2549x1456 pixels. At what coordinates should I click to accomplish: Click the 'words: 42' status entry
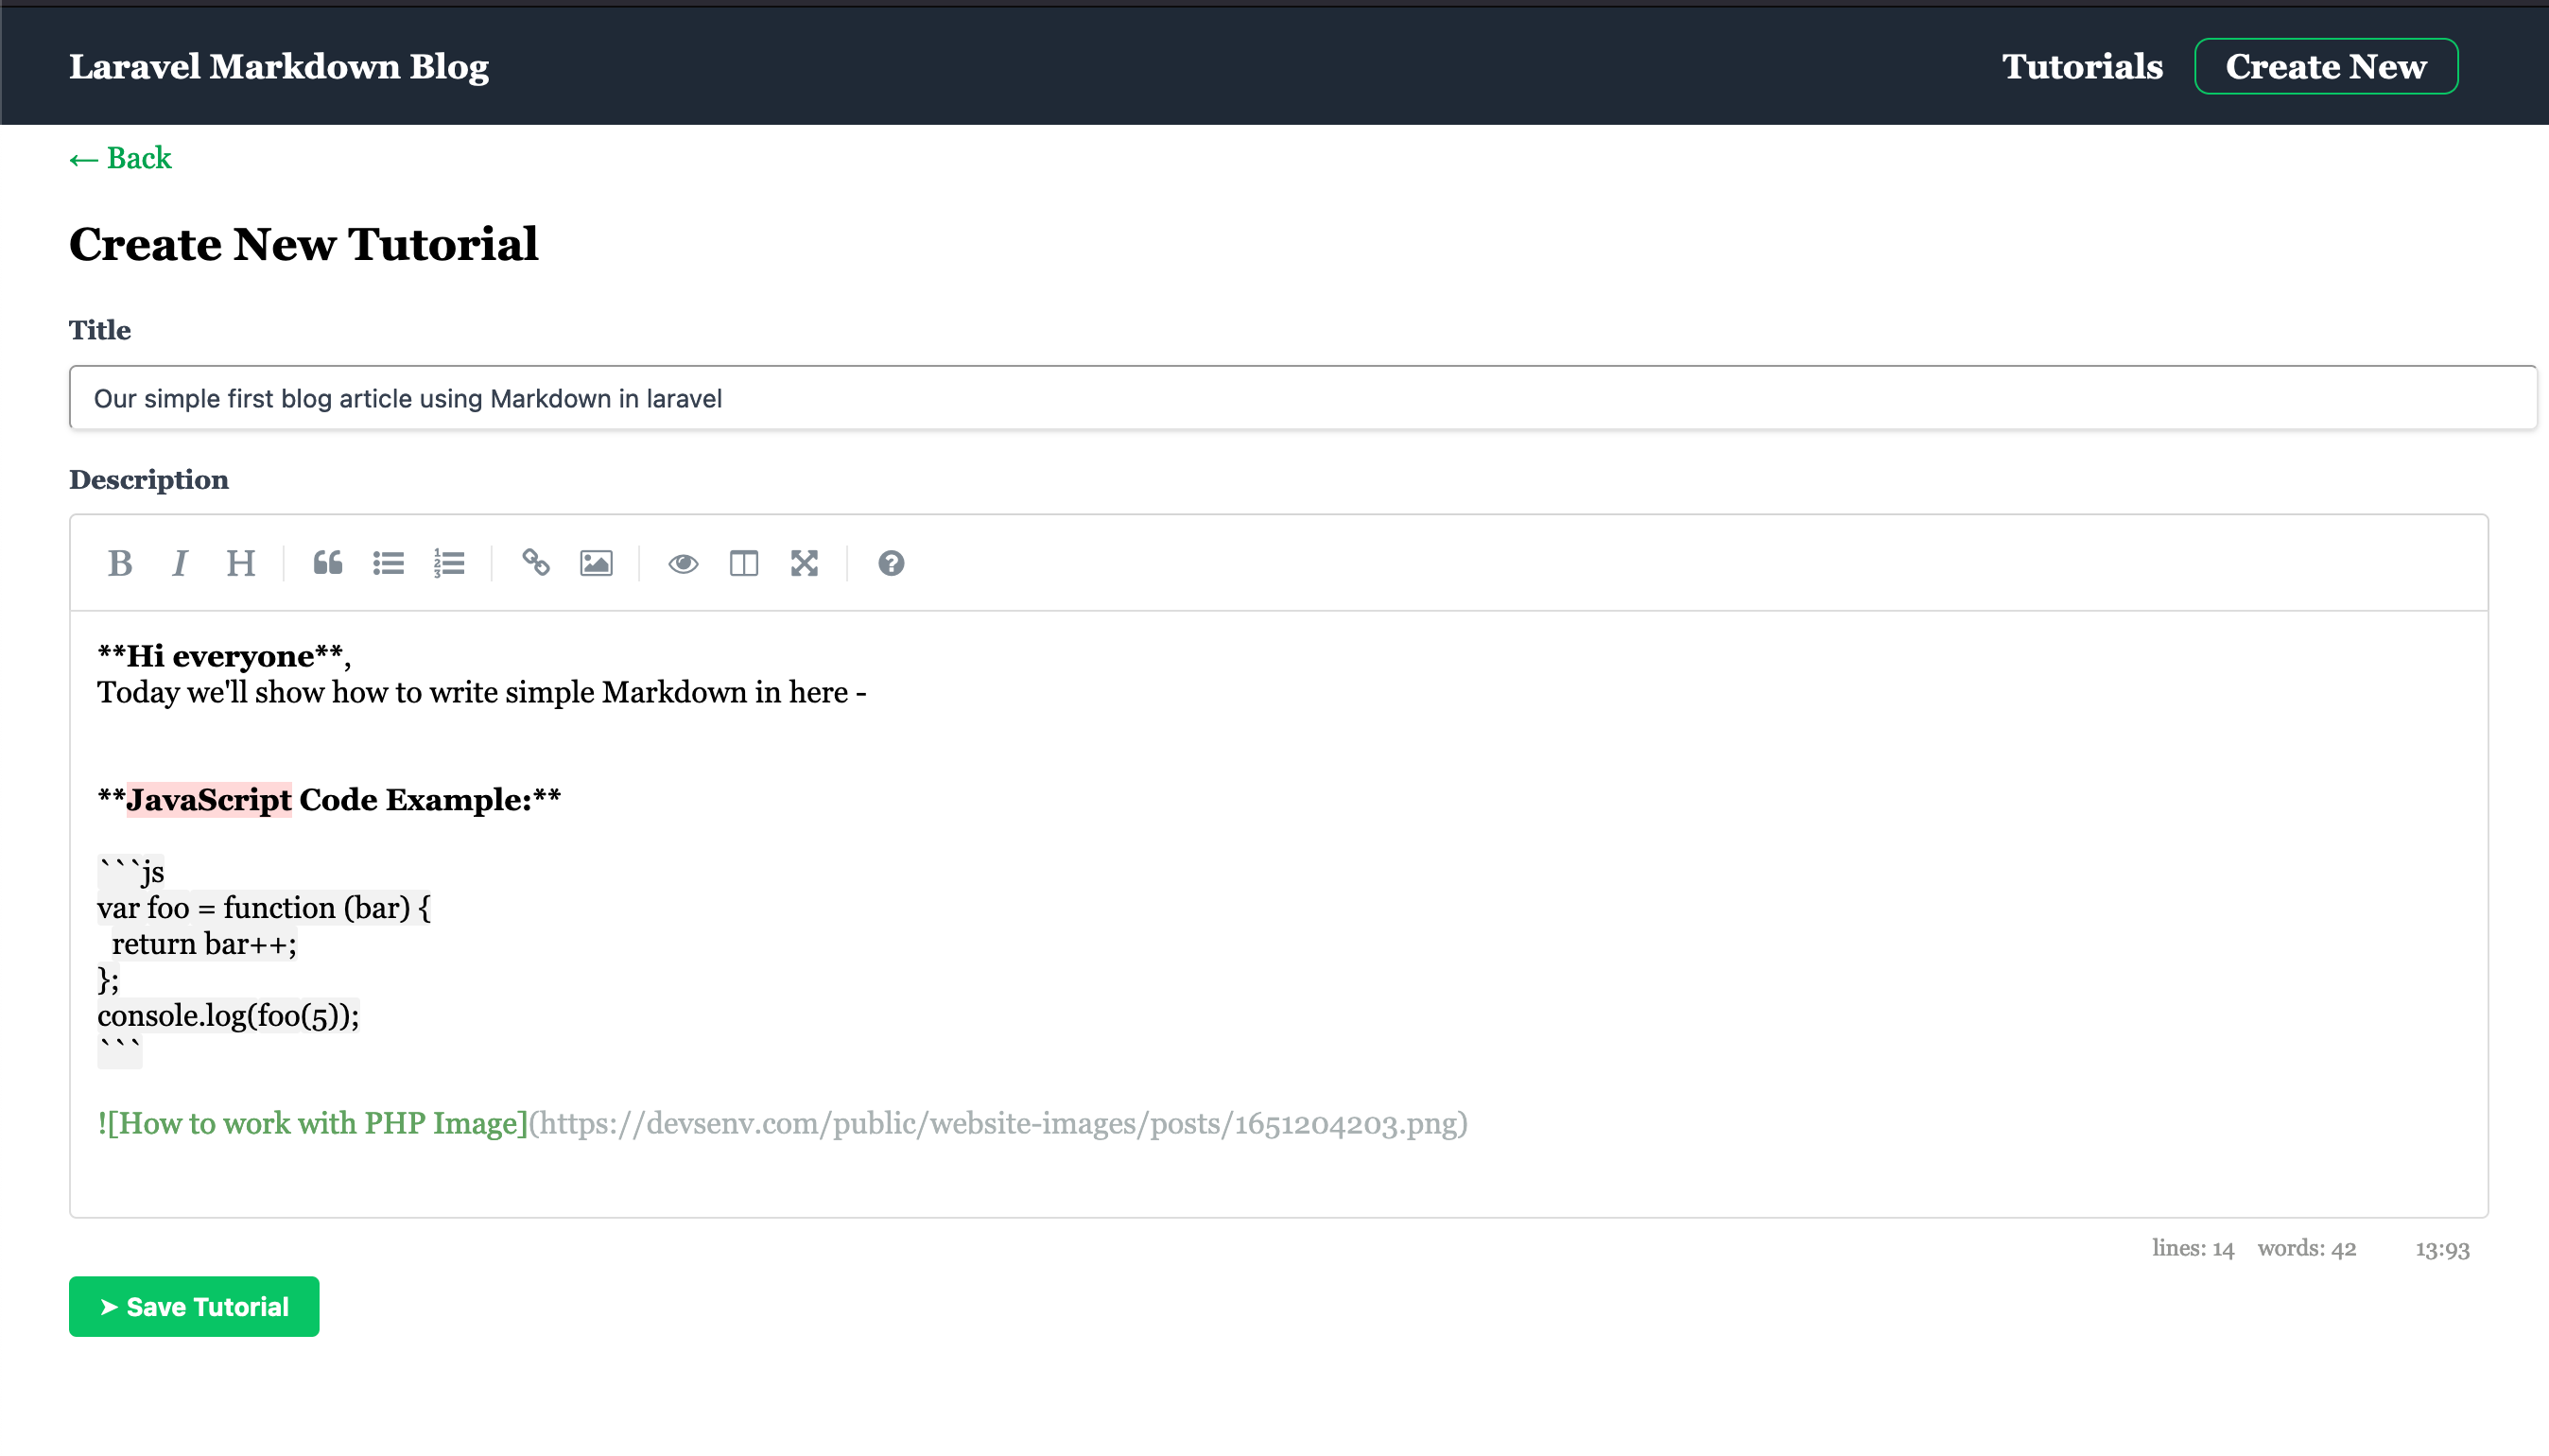(2307, 1248)
